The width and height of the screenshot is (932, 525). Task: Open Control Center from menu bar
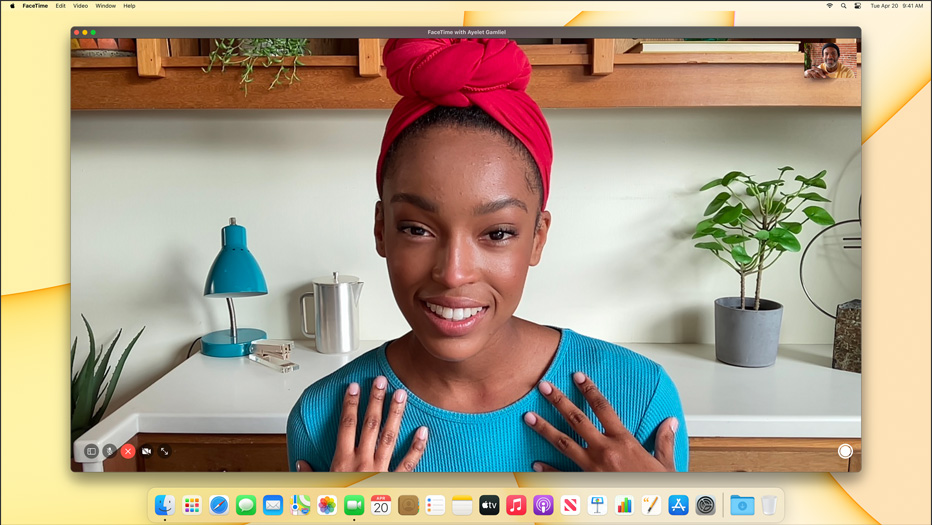(x=857, y=6)
